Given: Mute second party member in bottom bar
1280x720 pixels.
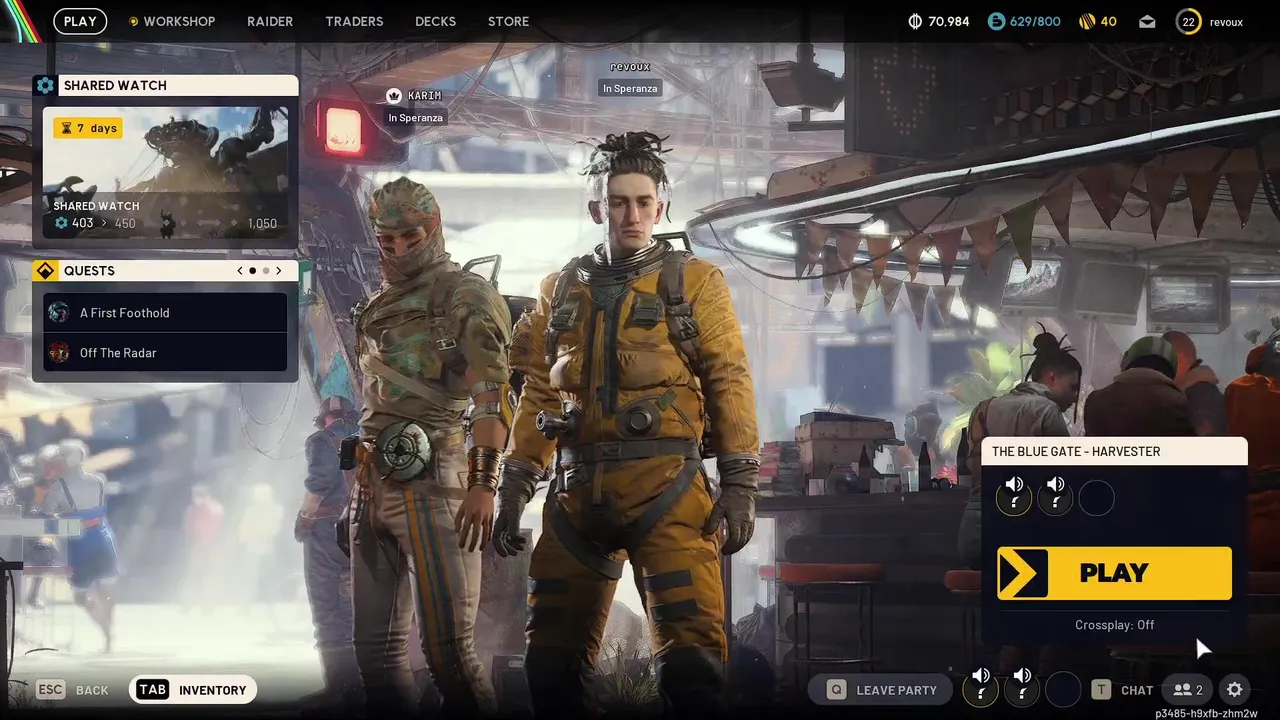Looking at the screenshot, I should (x=1022, y=689).
